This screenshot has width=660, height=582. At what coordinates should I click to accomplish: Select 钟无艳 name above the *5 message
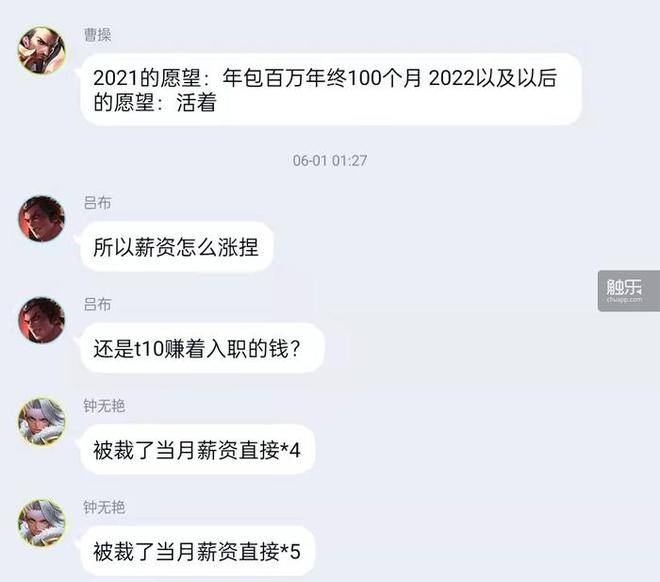[x=104, y=507]
